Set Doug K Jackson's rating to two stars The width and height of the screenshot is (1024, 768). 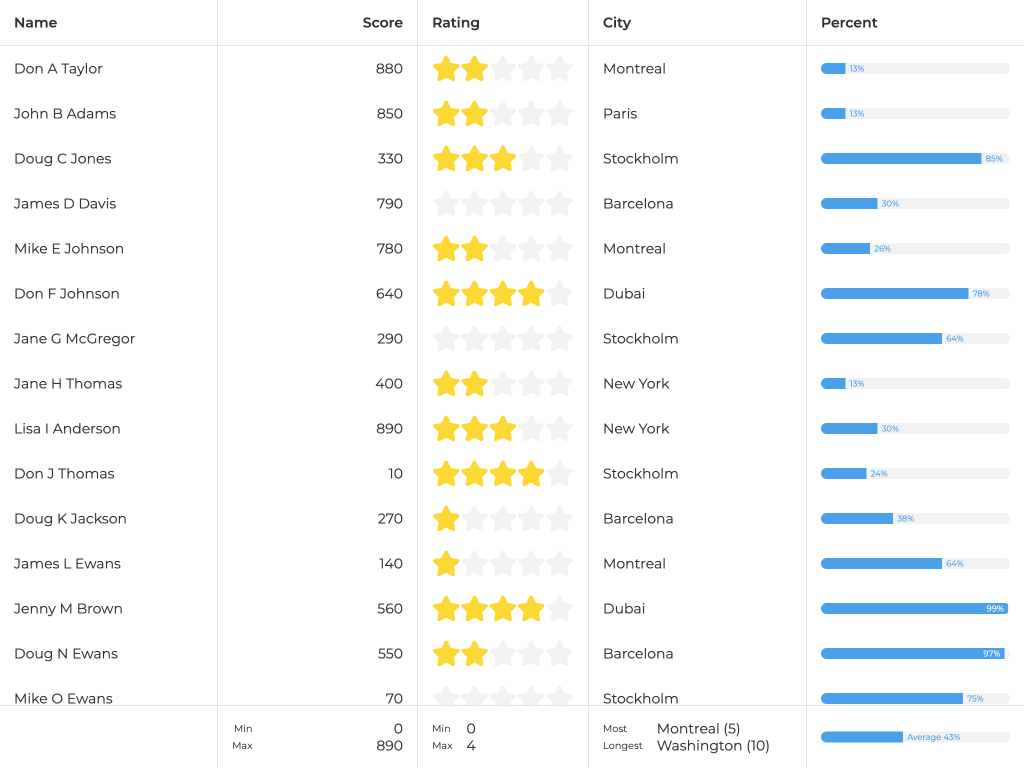[475, 519]
